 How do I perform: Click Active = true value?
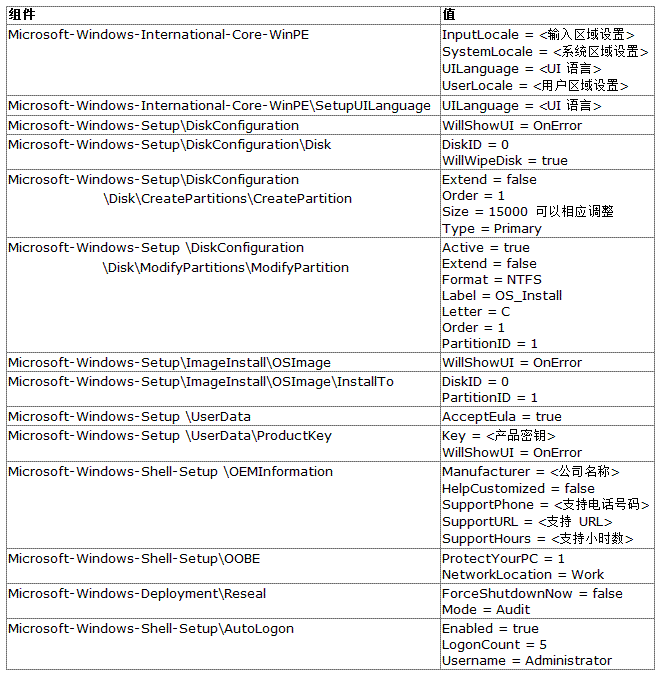(x=486, y=248)
